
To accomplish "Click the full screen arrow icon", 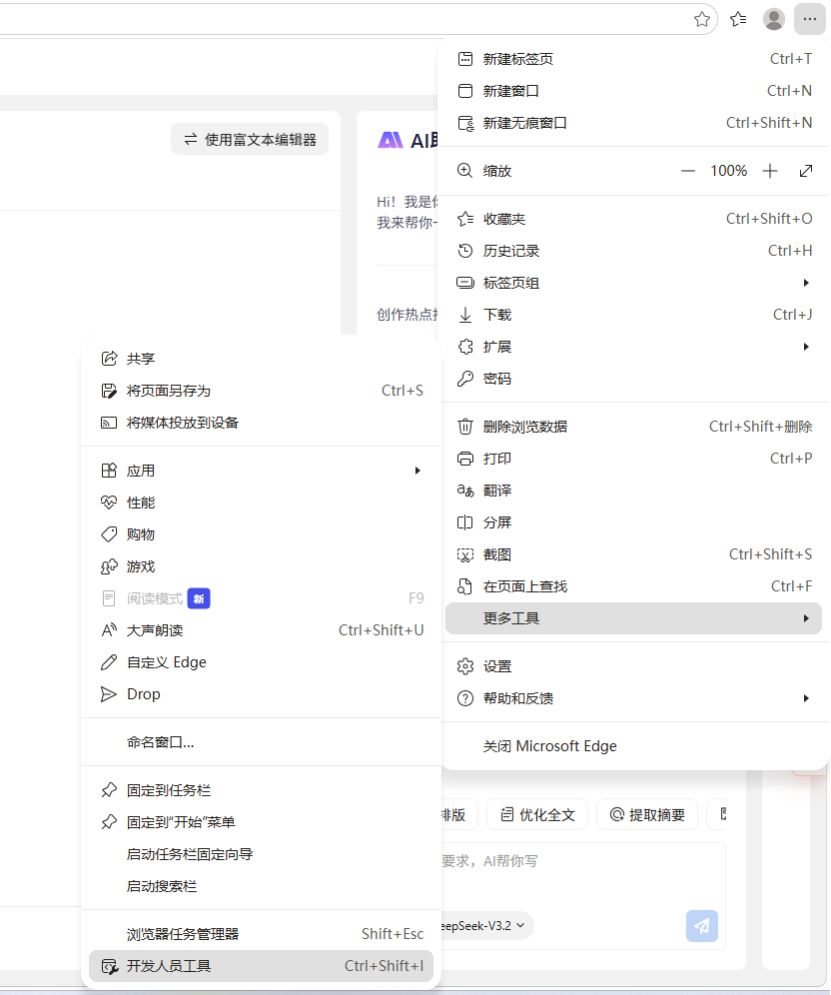I will click(x=806, y=171).
